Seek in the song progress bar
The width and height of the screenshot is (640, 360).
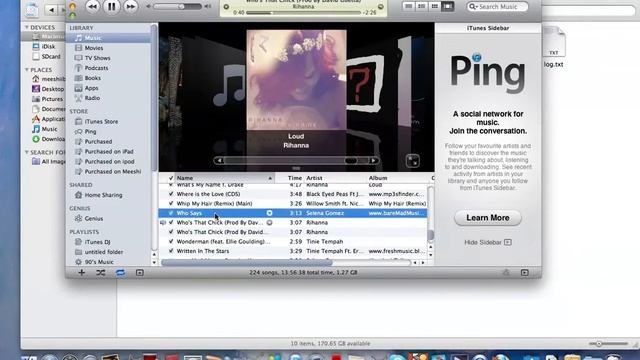[303, 13]
